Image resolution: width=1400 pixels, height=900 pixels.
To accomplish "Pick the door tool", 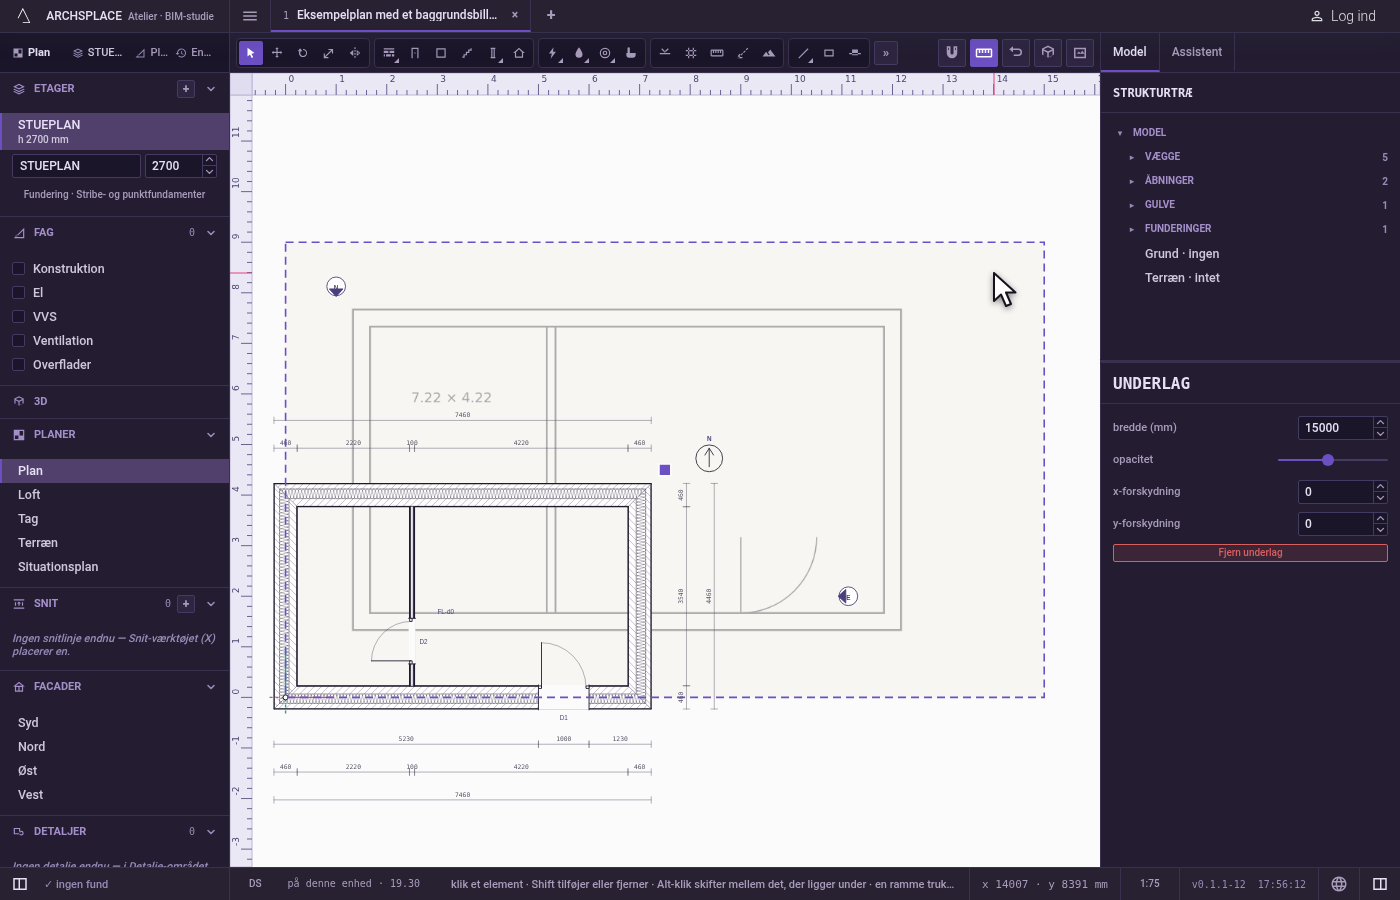I will [415, 53].
